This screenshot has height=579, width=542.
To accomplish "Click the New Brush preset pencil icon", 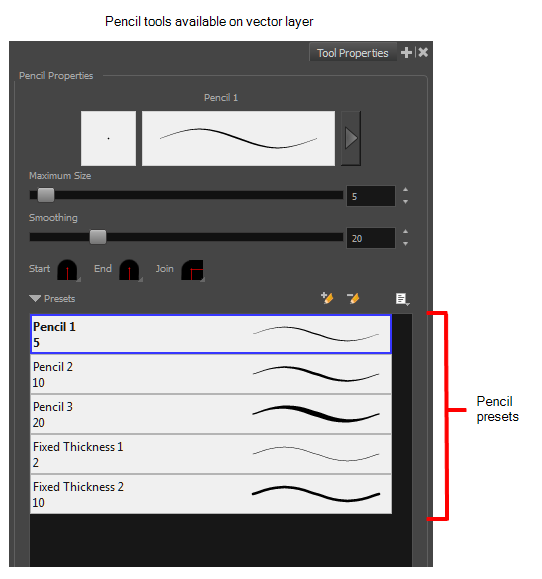I will click(327, 298).
